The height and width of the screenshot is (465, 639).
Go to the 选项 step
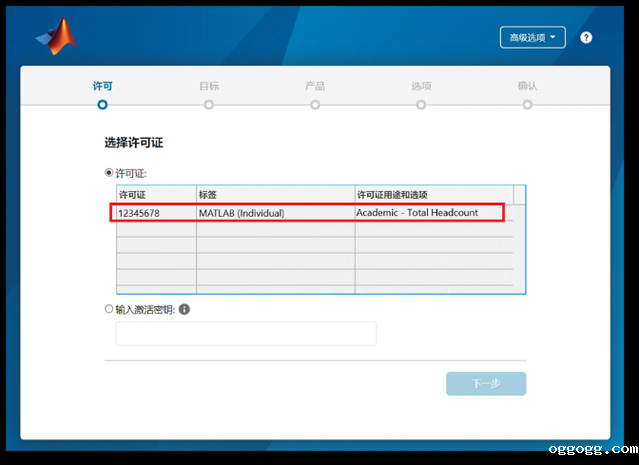coord(421,95)
